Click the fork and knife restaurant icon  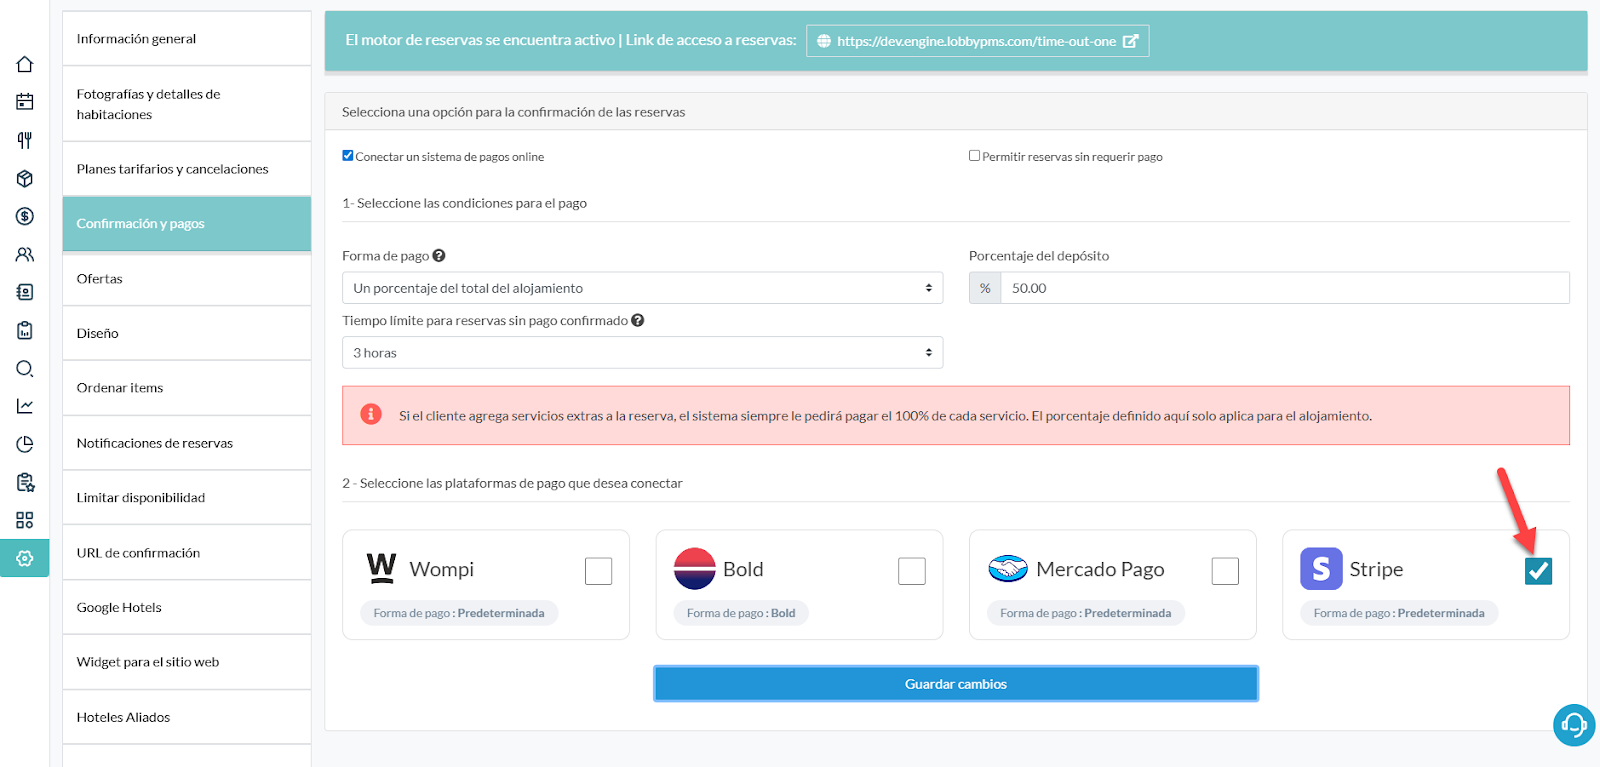point(25,140)
